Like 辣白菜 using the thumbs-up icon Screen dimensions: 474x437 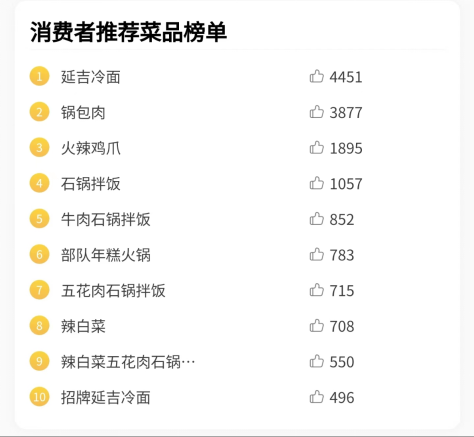coord(316,326)
